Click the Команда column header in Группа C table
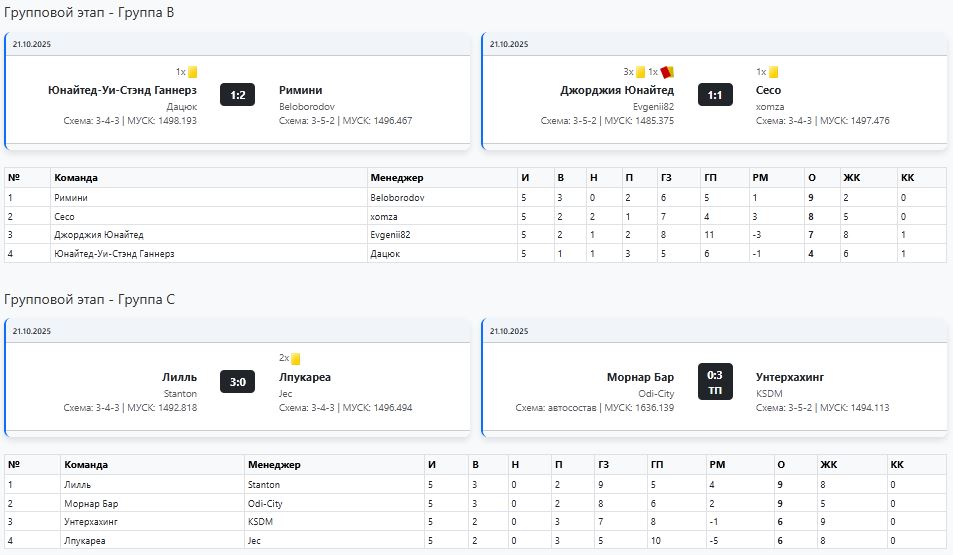 (86, 465)
